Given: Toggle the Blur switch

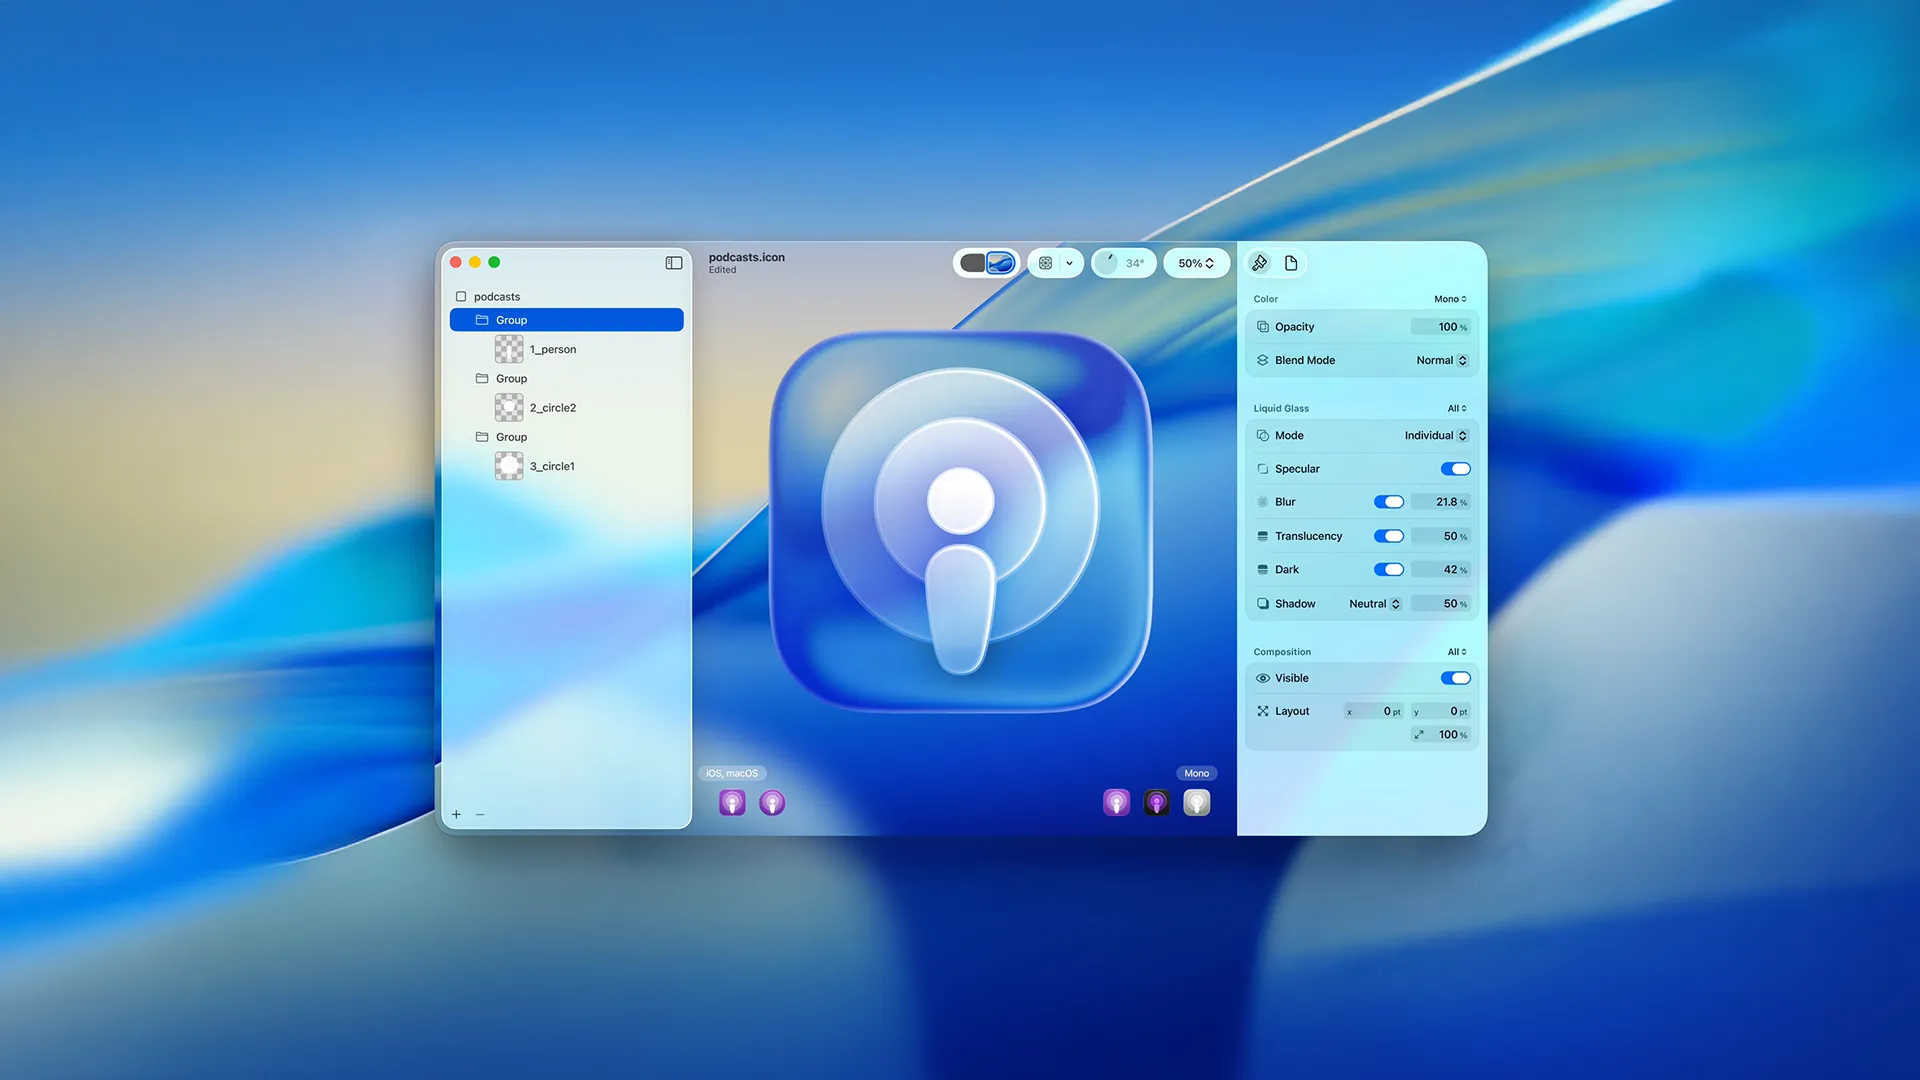Looking at the screenshot, I should (x=1389, y=502).
